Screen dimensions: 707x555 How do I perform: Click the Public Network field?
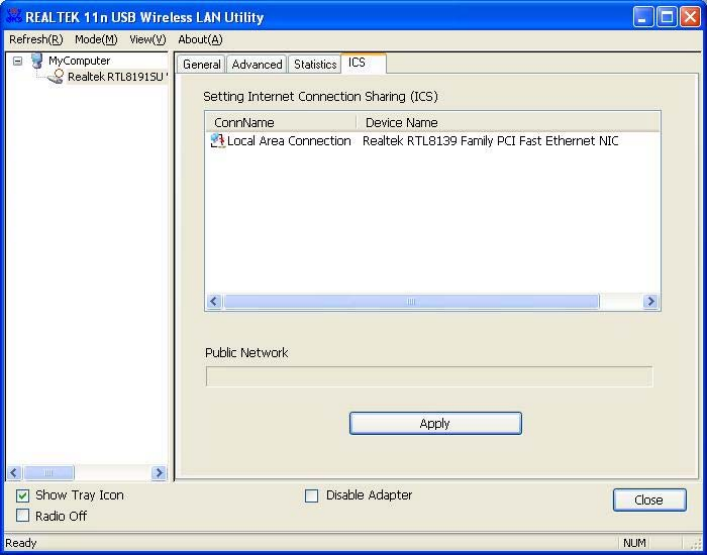coord(429,376)
